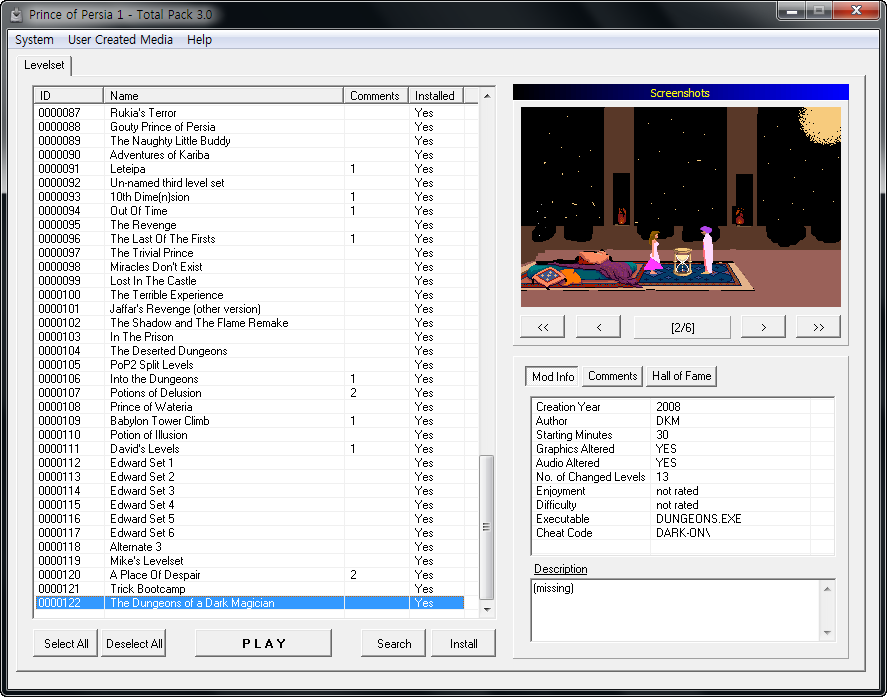The image size is (887, 697).
Task: Select the Rukia's Terror row
Action: click(249, 113)
